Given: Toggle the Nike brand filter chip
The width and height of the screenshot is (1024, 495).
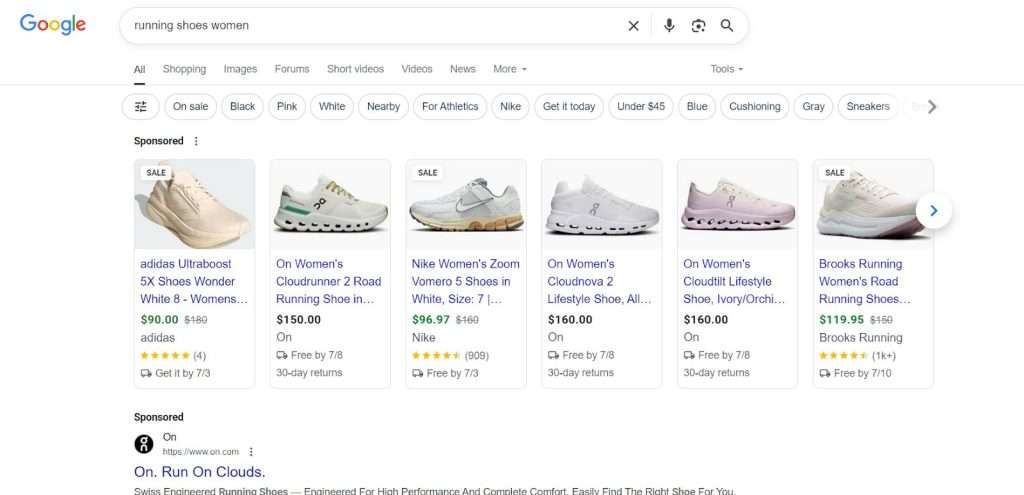Looking at the screenshot, I should 511,106.
